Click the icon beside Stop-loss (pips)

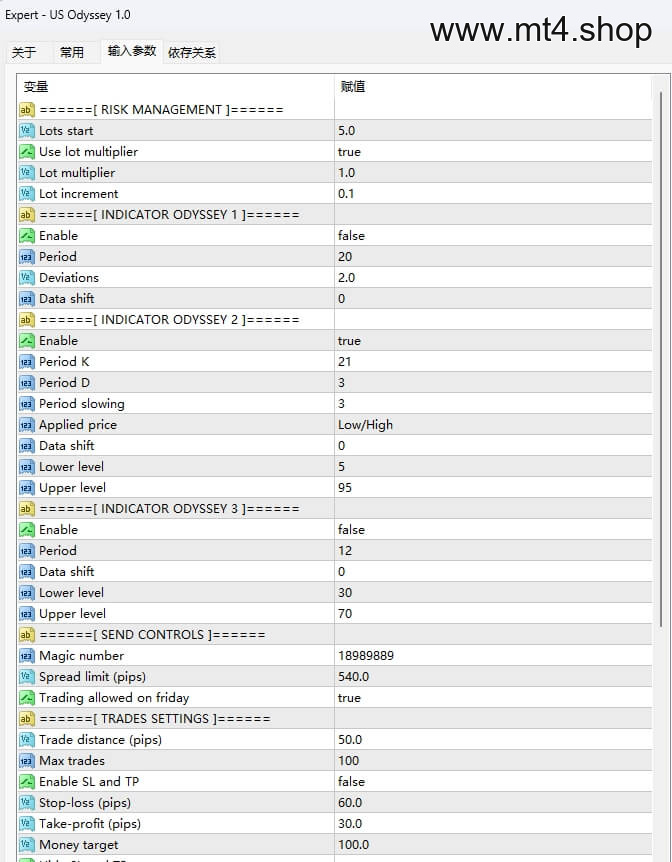pyautogui.click(x=26, y=803)
